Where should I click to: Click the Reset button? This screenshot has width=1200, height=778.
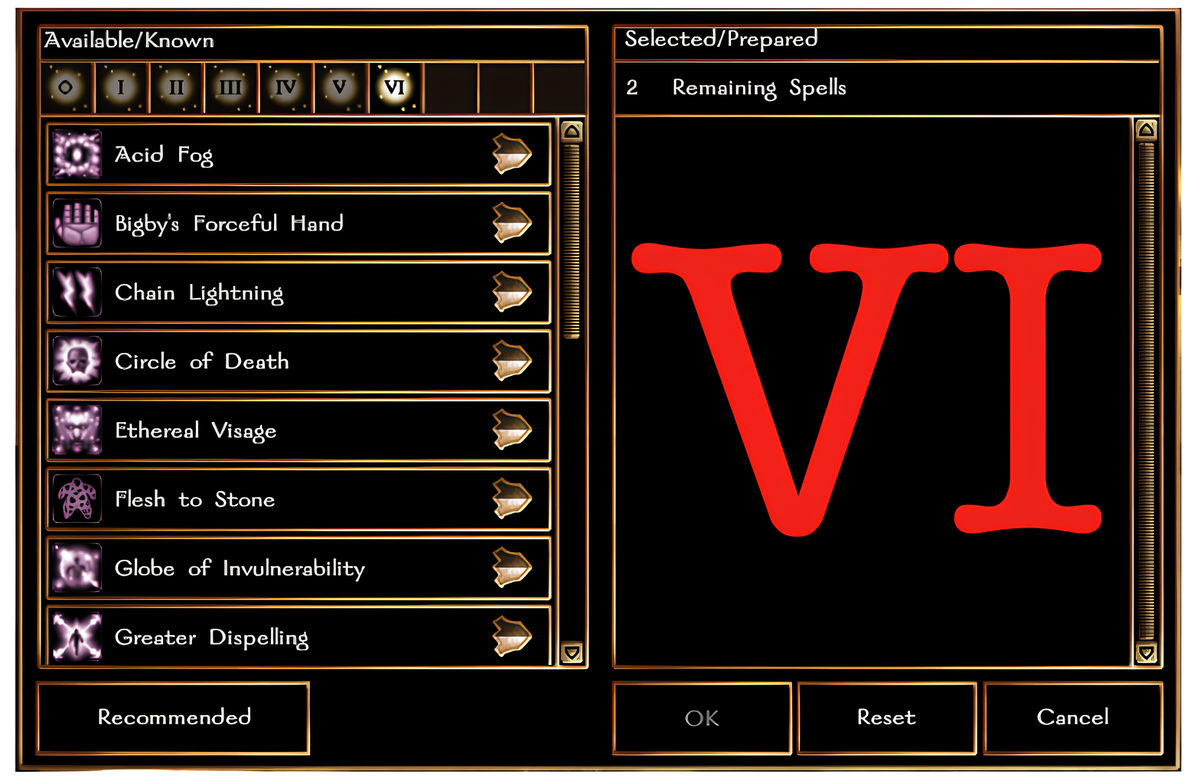(886, 718)
